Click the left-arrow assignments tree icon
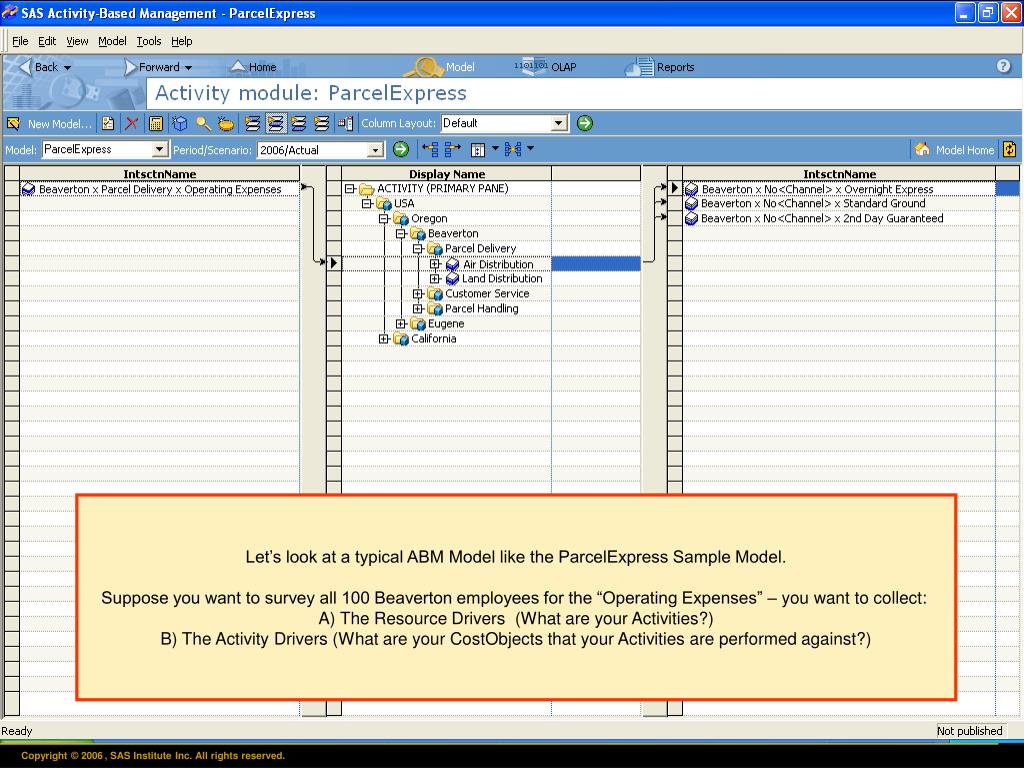 click(430, 150)
